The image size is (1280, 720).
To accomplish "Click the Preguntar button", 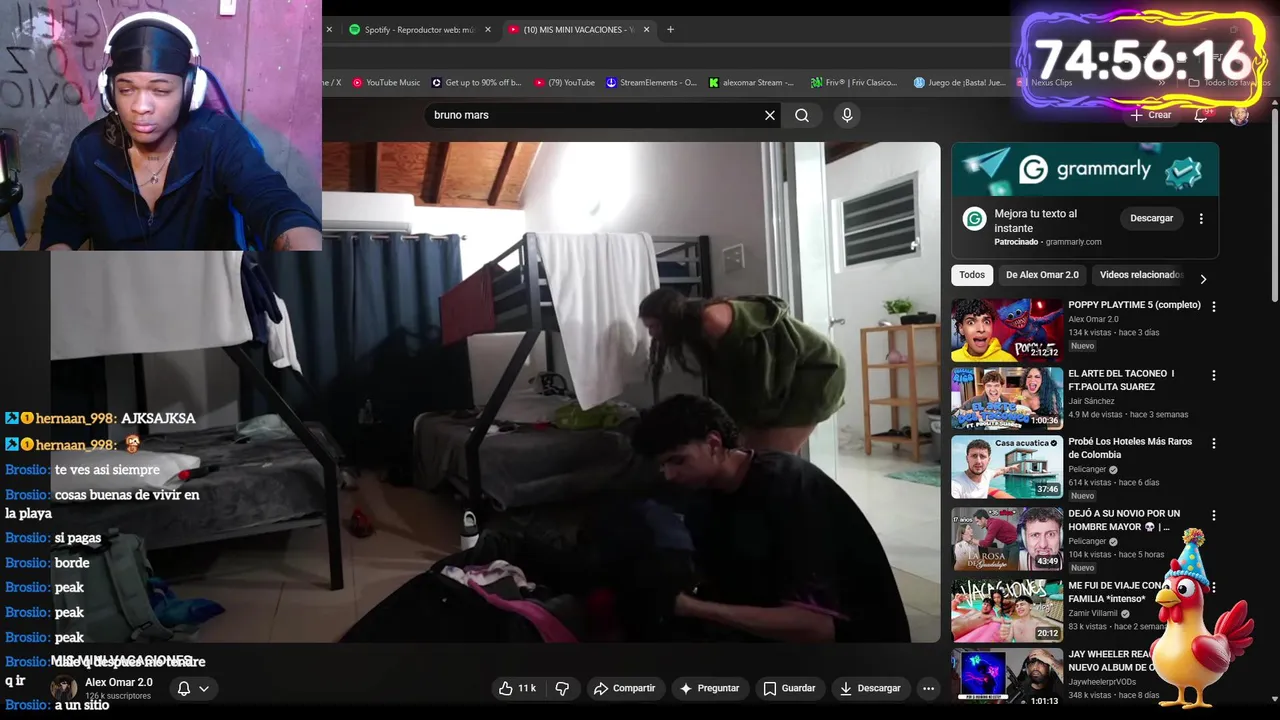I will click(x=709, y=688).
